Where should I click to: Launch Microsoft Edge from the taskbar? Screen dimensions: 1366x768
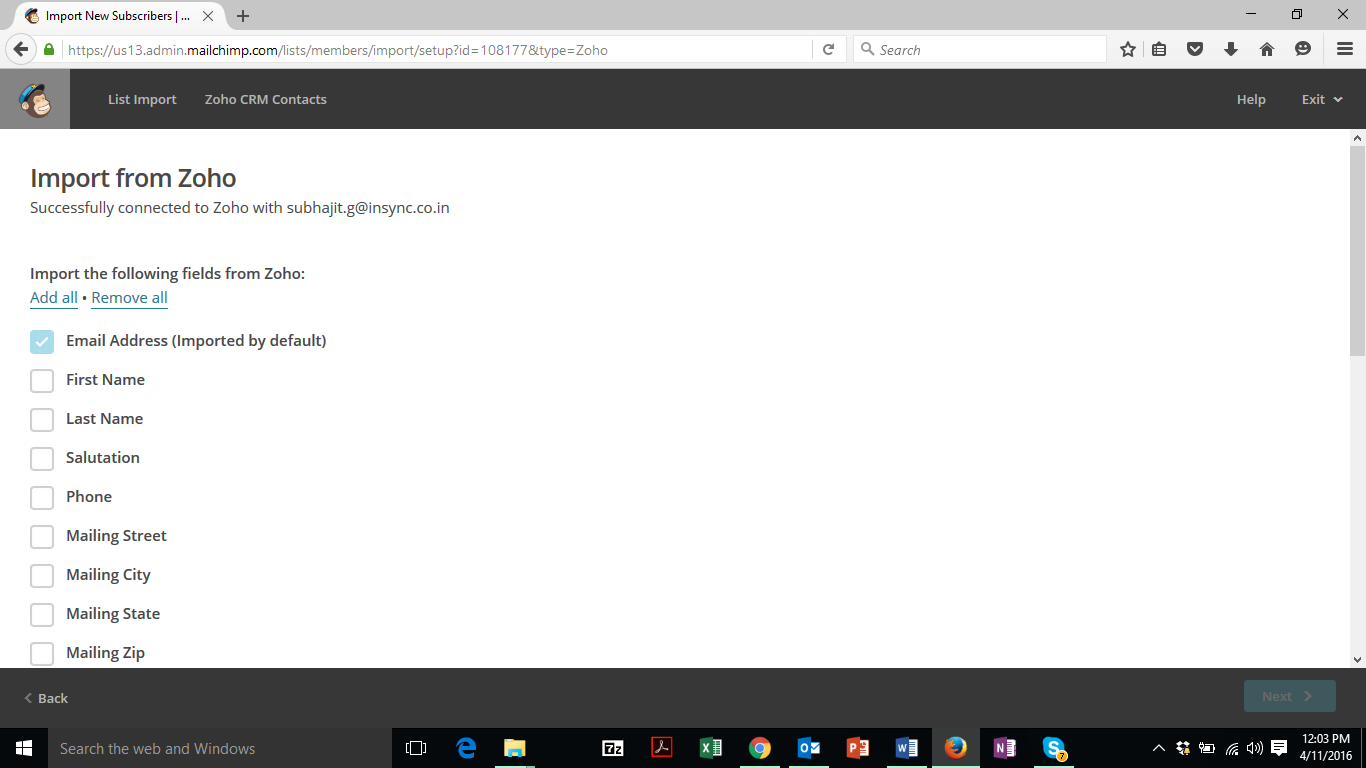[x=466, y=748]
